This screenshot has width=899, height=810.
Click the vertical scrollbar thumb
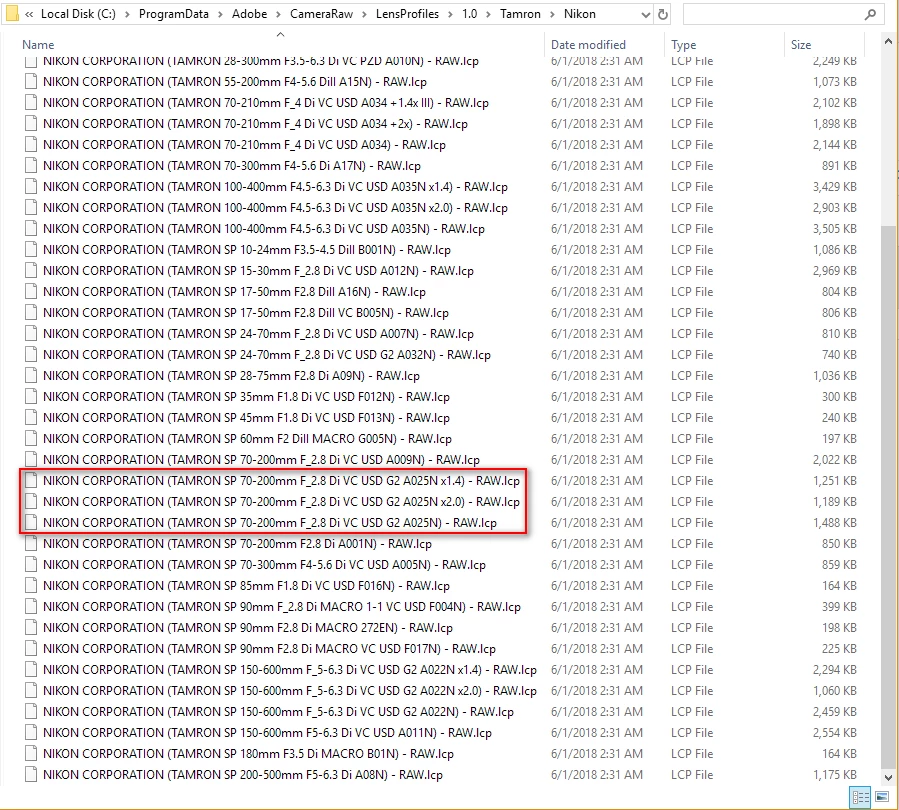click(888, 496)
